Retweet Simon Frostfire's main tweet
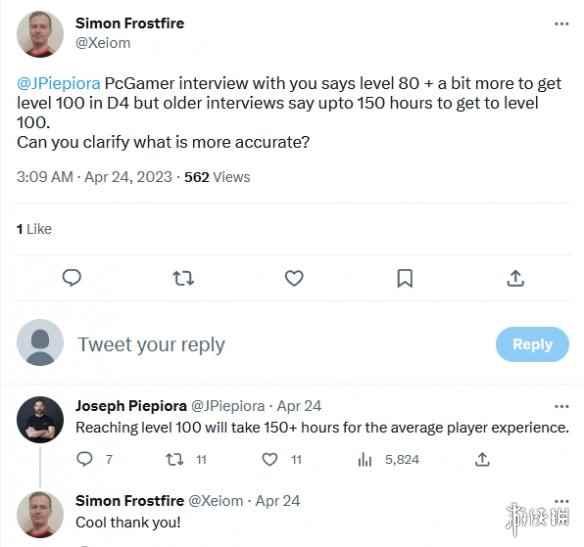584x547 pixels. tap(183, 278)
